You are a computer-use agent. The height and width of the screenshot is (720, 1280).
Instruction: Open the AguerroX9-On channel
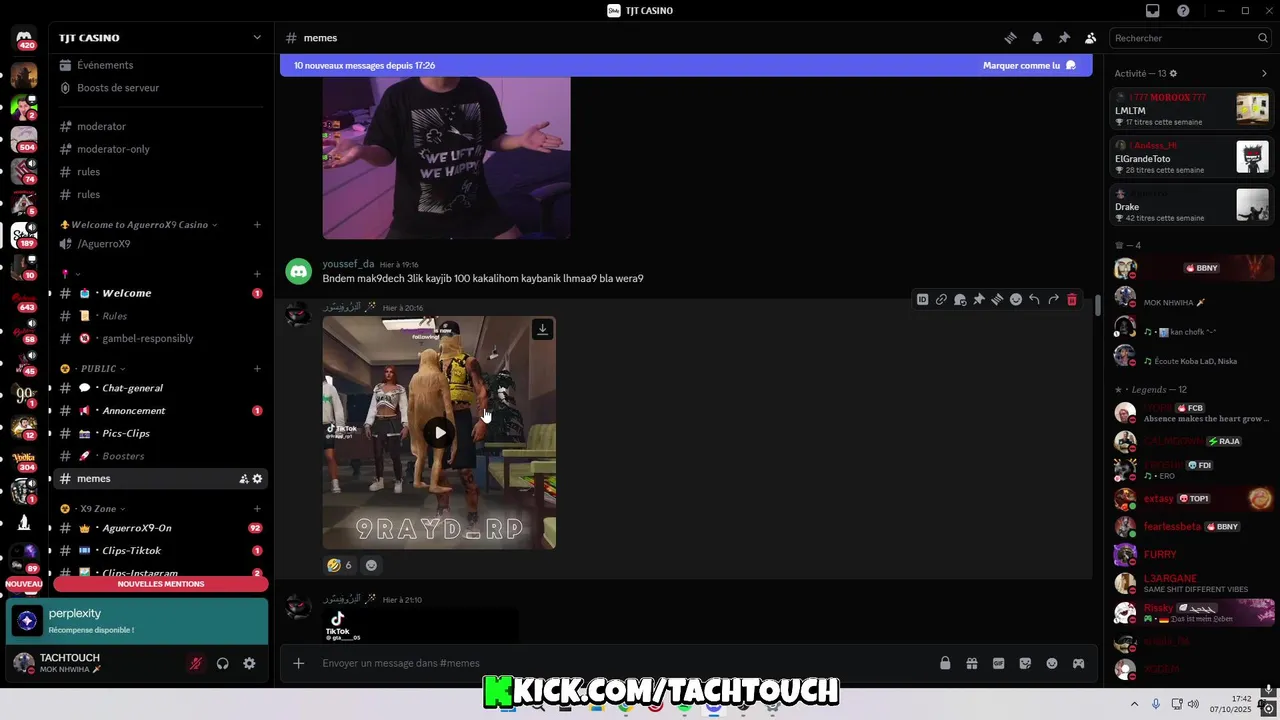tap(160, 528)
